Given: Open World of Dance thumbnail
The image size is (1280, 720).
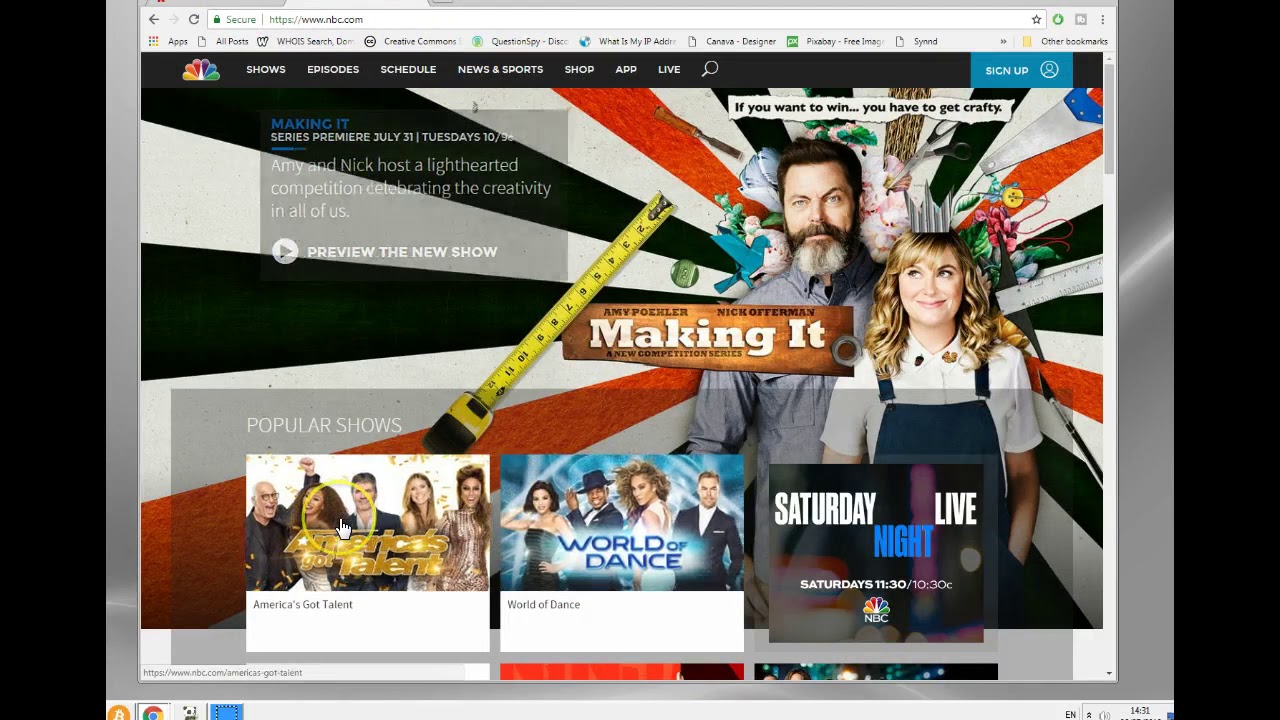Looking at the screenshot, I should pos(622,523).
